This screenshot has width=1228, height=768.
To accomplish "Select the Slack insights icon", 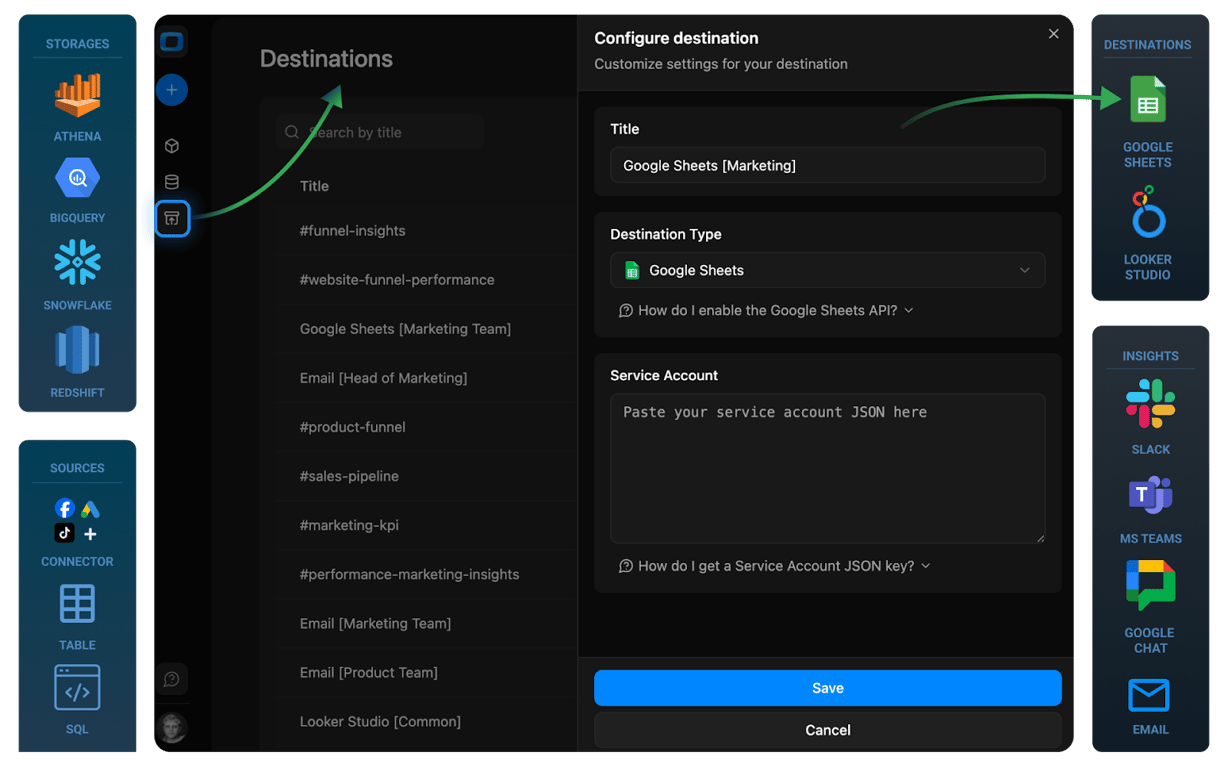I will point(1150,404).
